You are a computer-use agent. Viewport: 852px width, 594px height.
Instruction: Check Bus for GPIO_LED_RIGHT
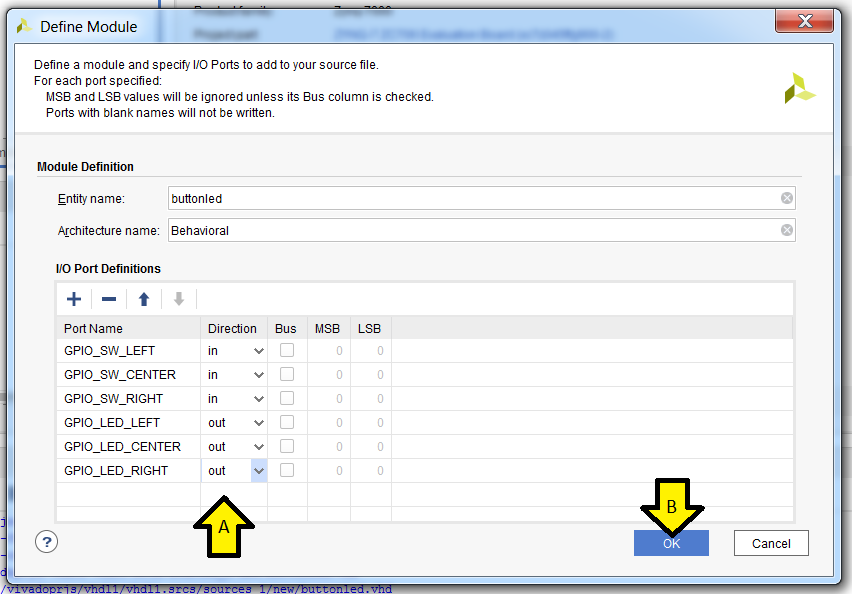pyautogui.click(x=287, y=470)
